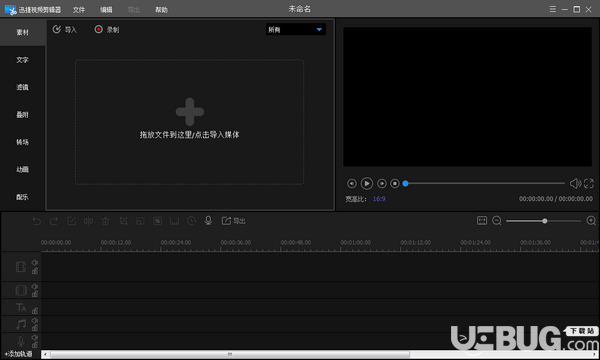
Task: Click the hamburger settings menu icon
Action: pos(553,9)
